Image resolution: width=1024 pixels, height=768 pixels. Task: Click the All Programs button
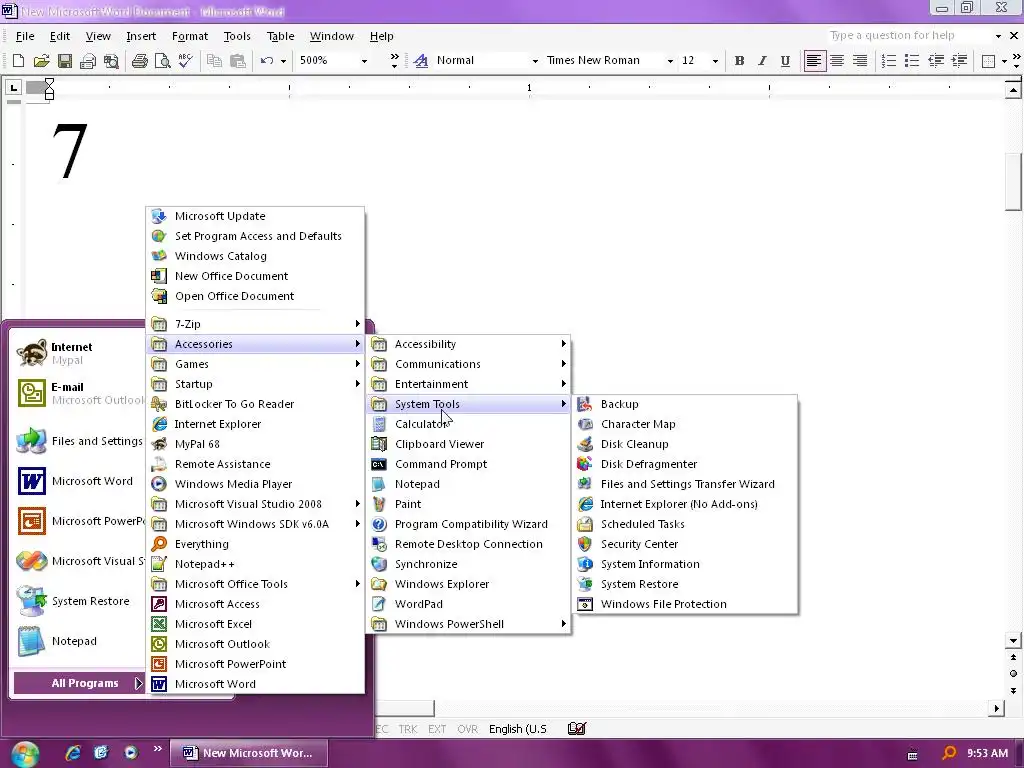[80, 683]
